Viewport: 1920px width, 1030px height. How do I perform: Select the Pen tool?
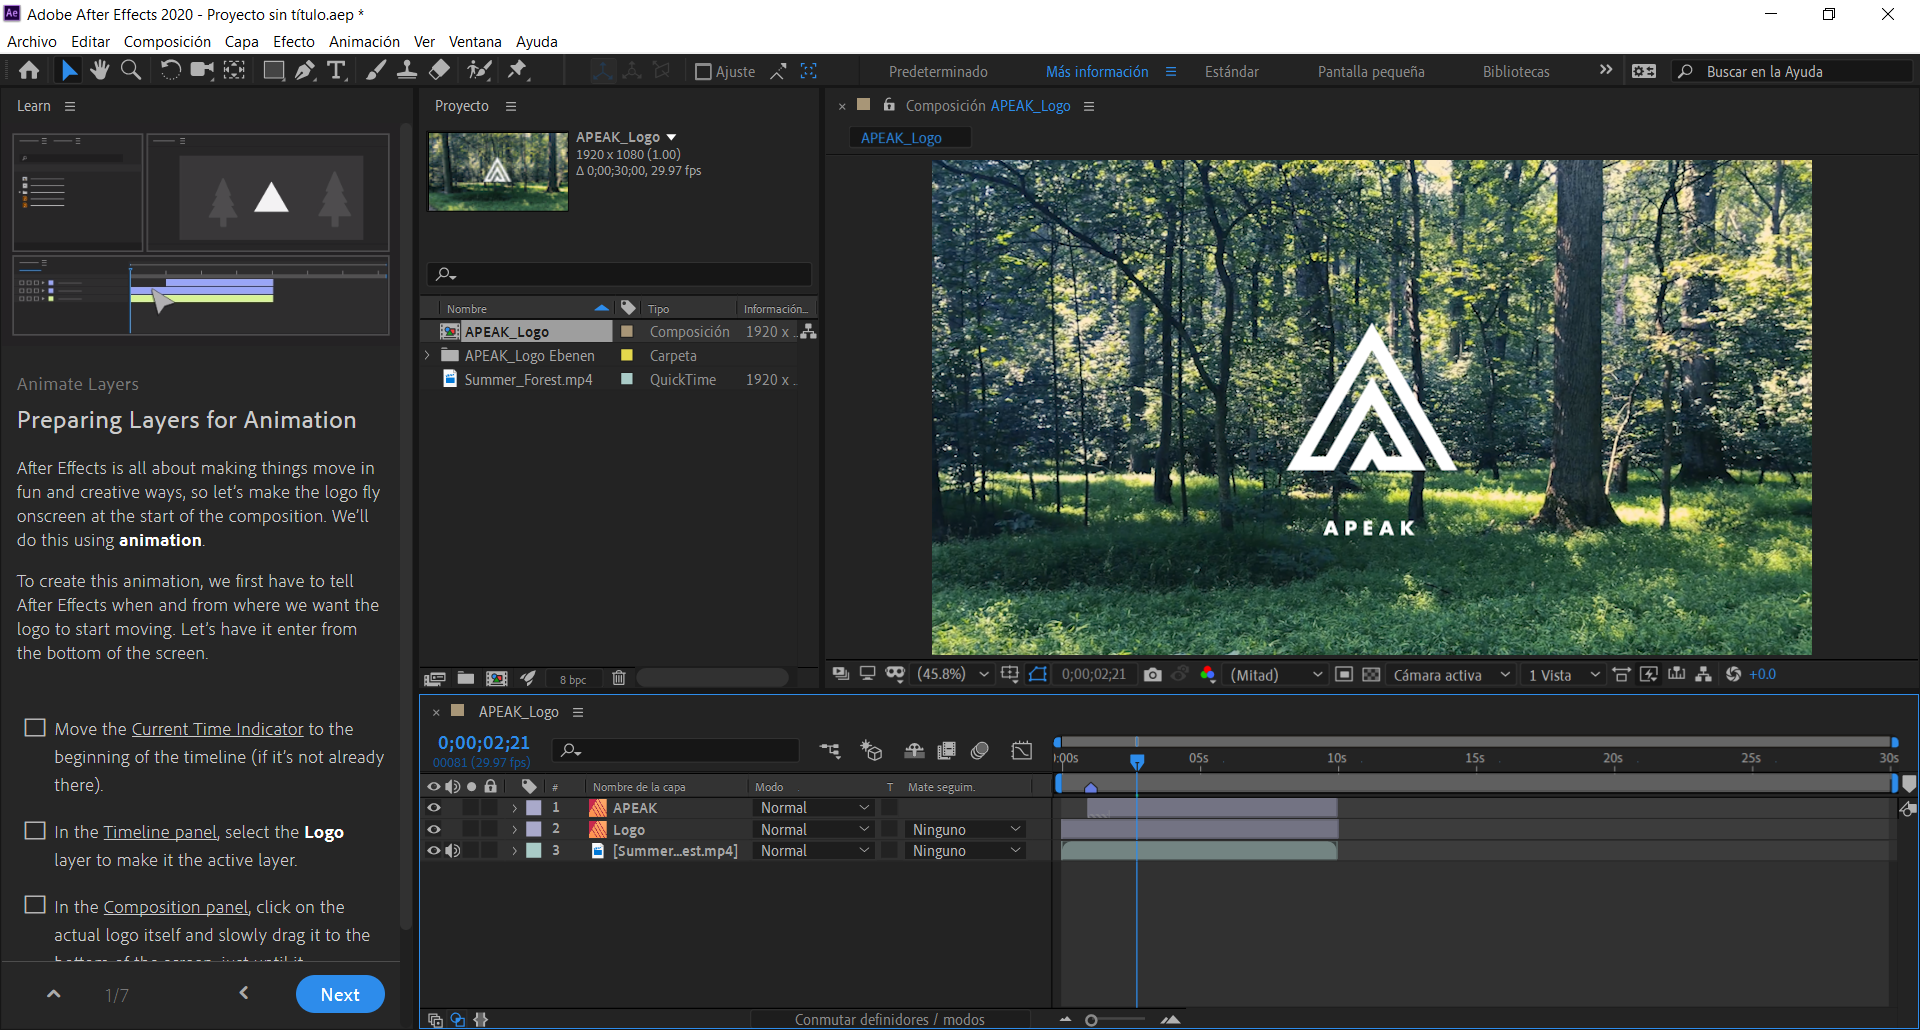point(305,70)
